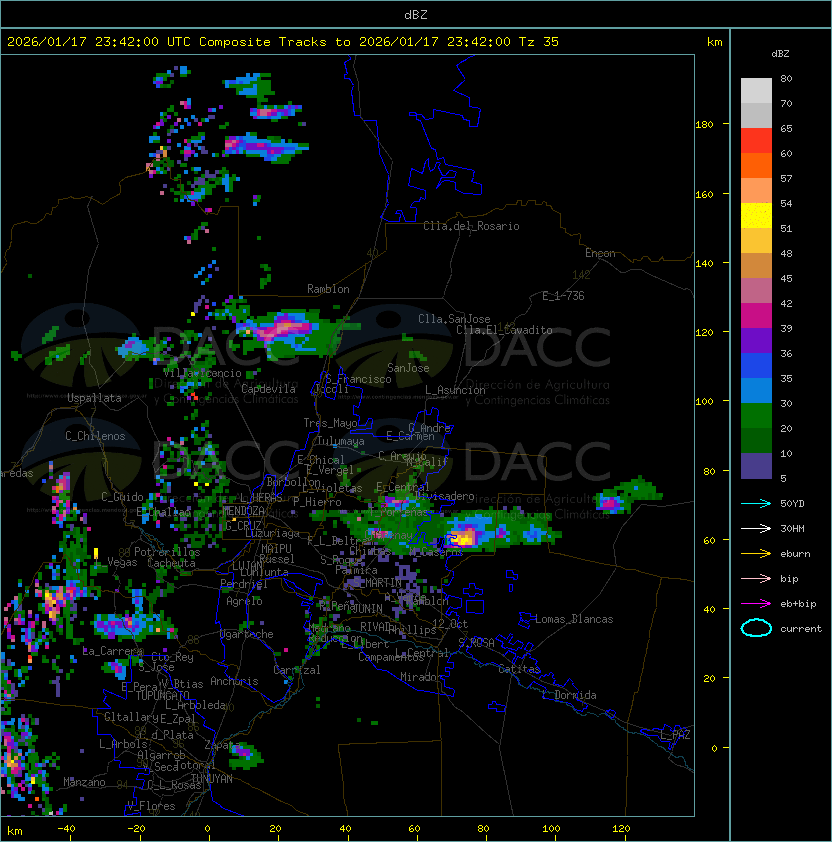Click the 'Catitas' map label
The width and height of the screenshot is (832, 842).
point(519,669)
